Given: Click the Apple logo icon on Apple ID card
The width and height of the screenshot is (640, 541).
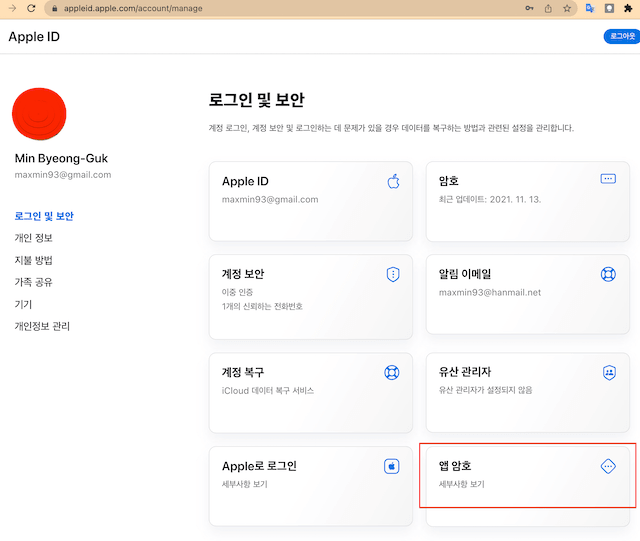Looking at the screenshot, I should click(393, 181).
